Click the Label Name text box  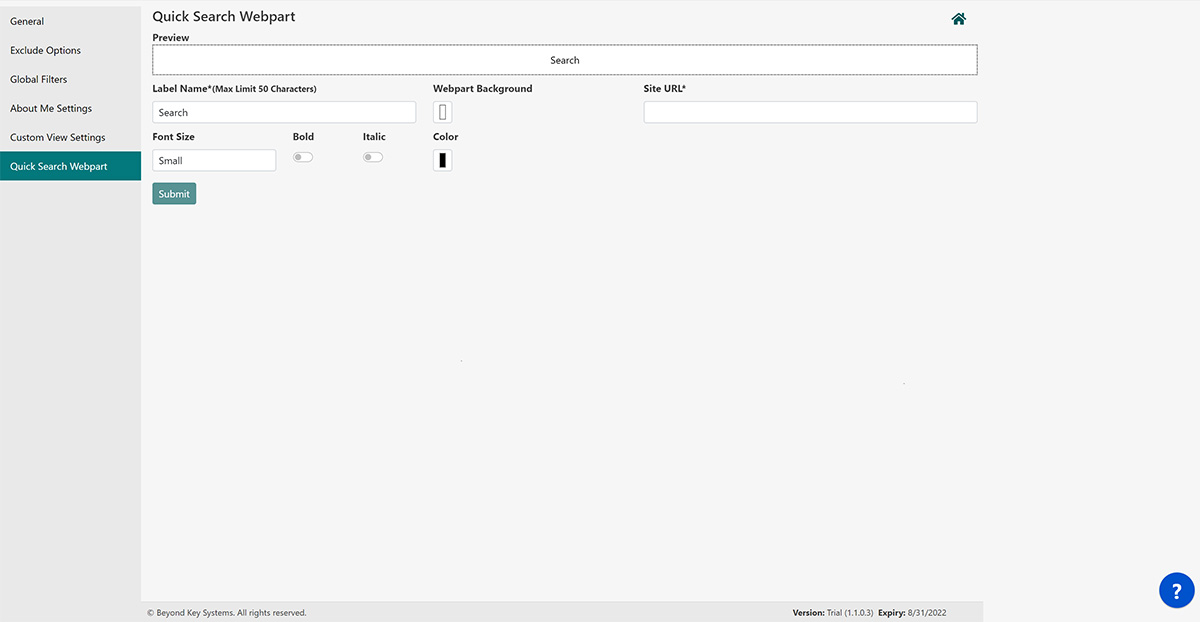point(283,111)
